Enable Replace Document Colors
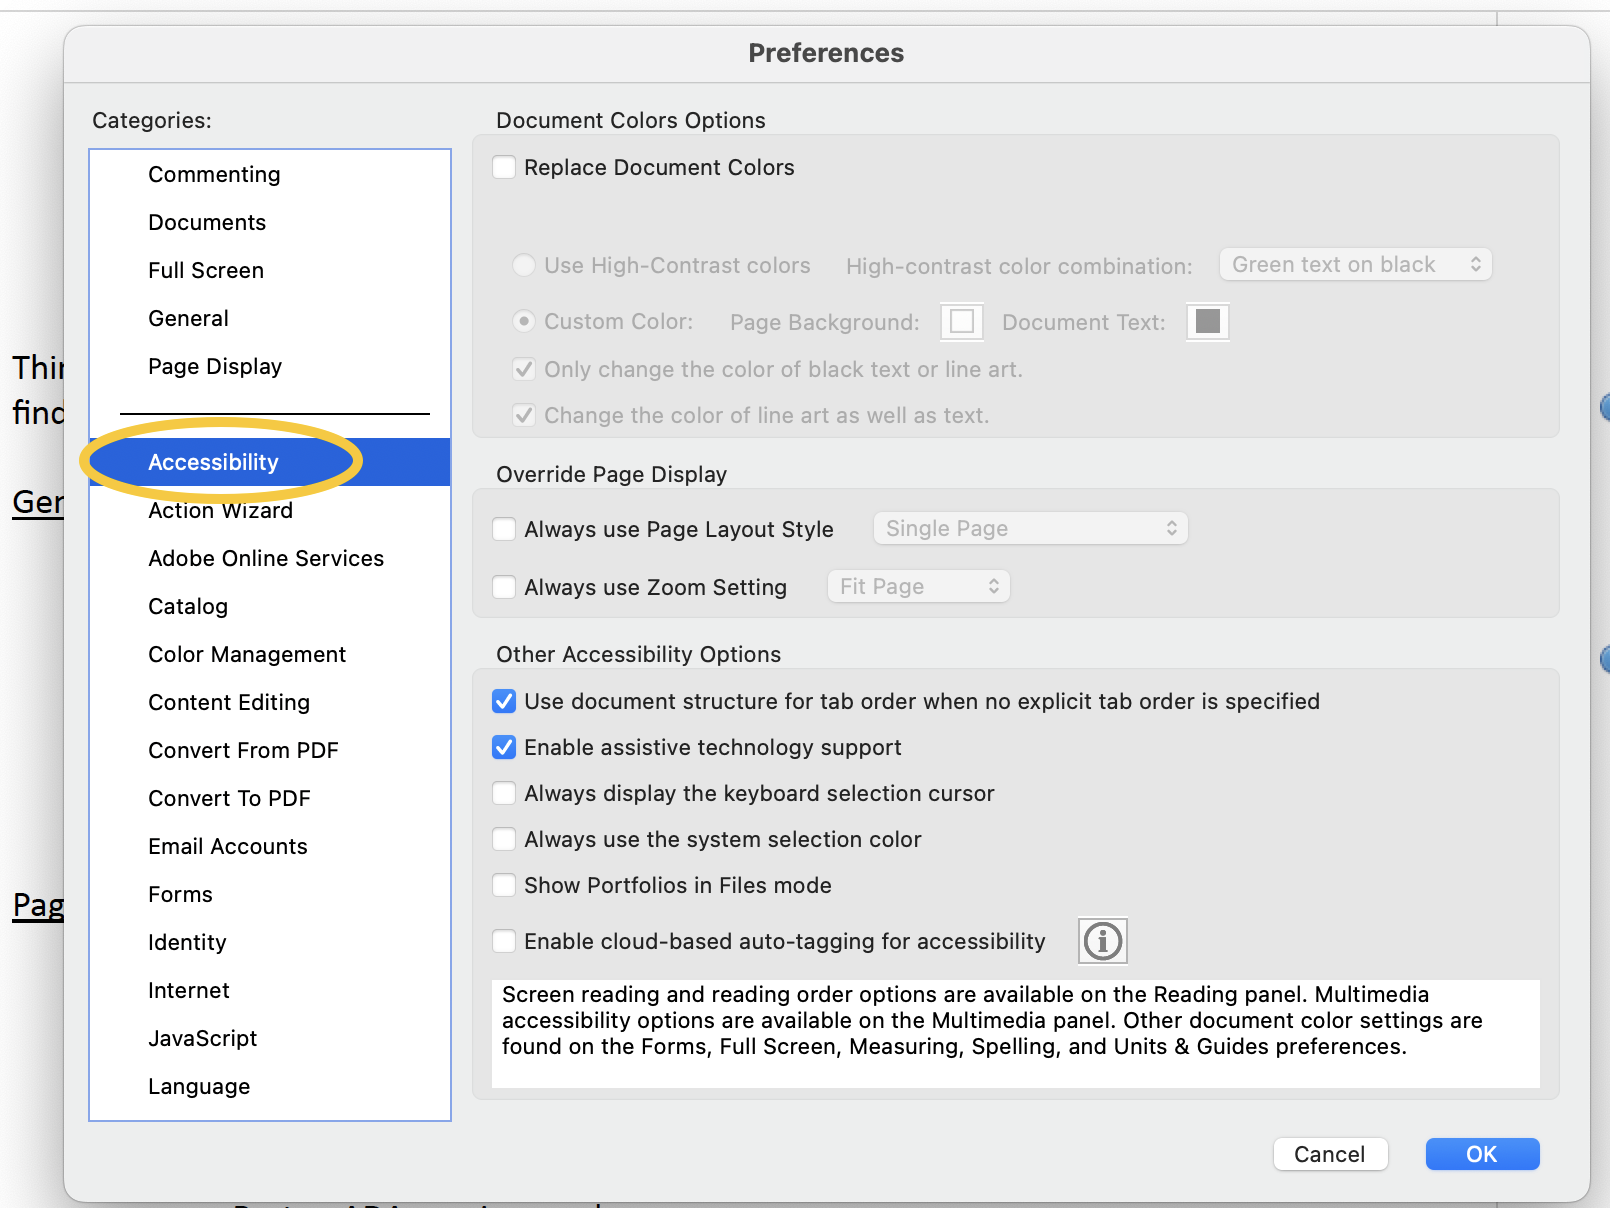Viewport: 1610px width, 1208px height. pyautogui.click(x=504, y=167)
